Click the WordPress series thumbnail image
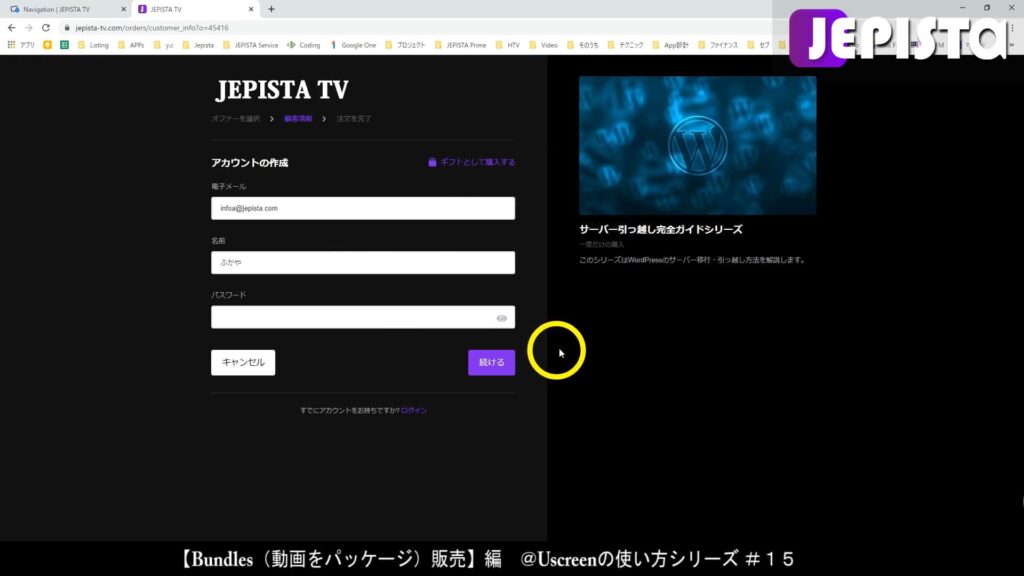This screenshot has width=1024, height=576. (697, 145)
